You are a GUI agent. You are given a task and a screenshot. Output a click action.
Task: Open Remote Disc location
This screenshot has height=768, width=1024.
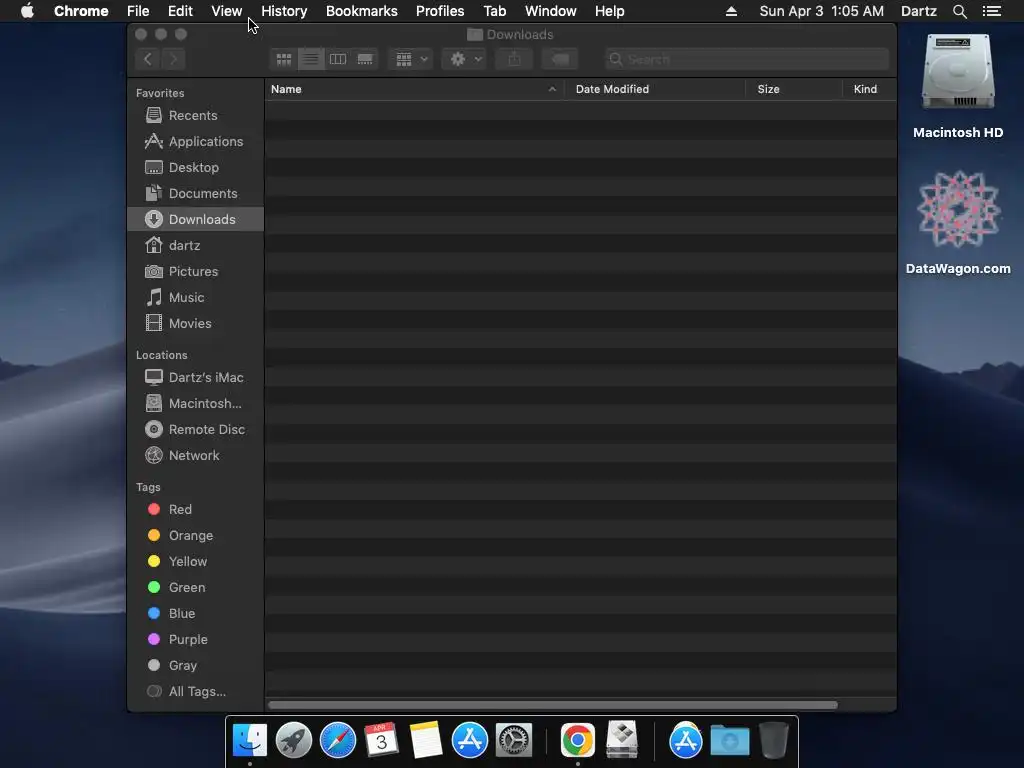click(x=195, y=430)
